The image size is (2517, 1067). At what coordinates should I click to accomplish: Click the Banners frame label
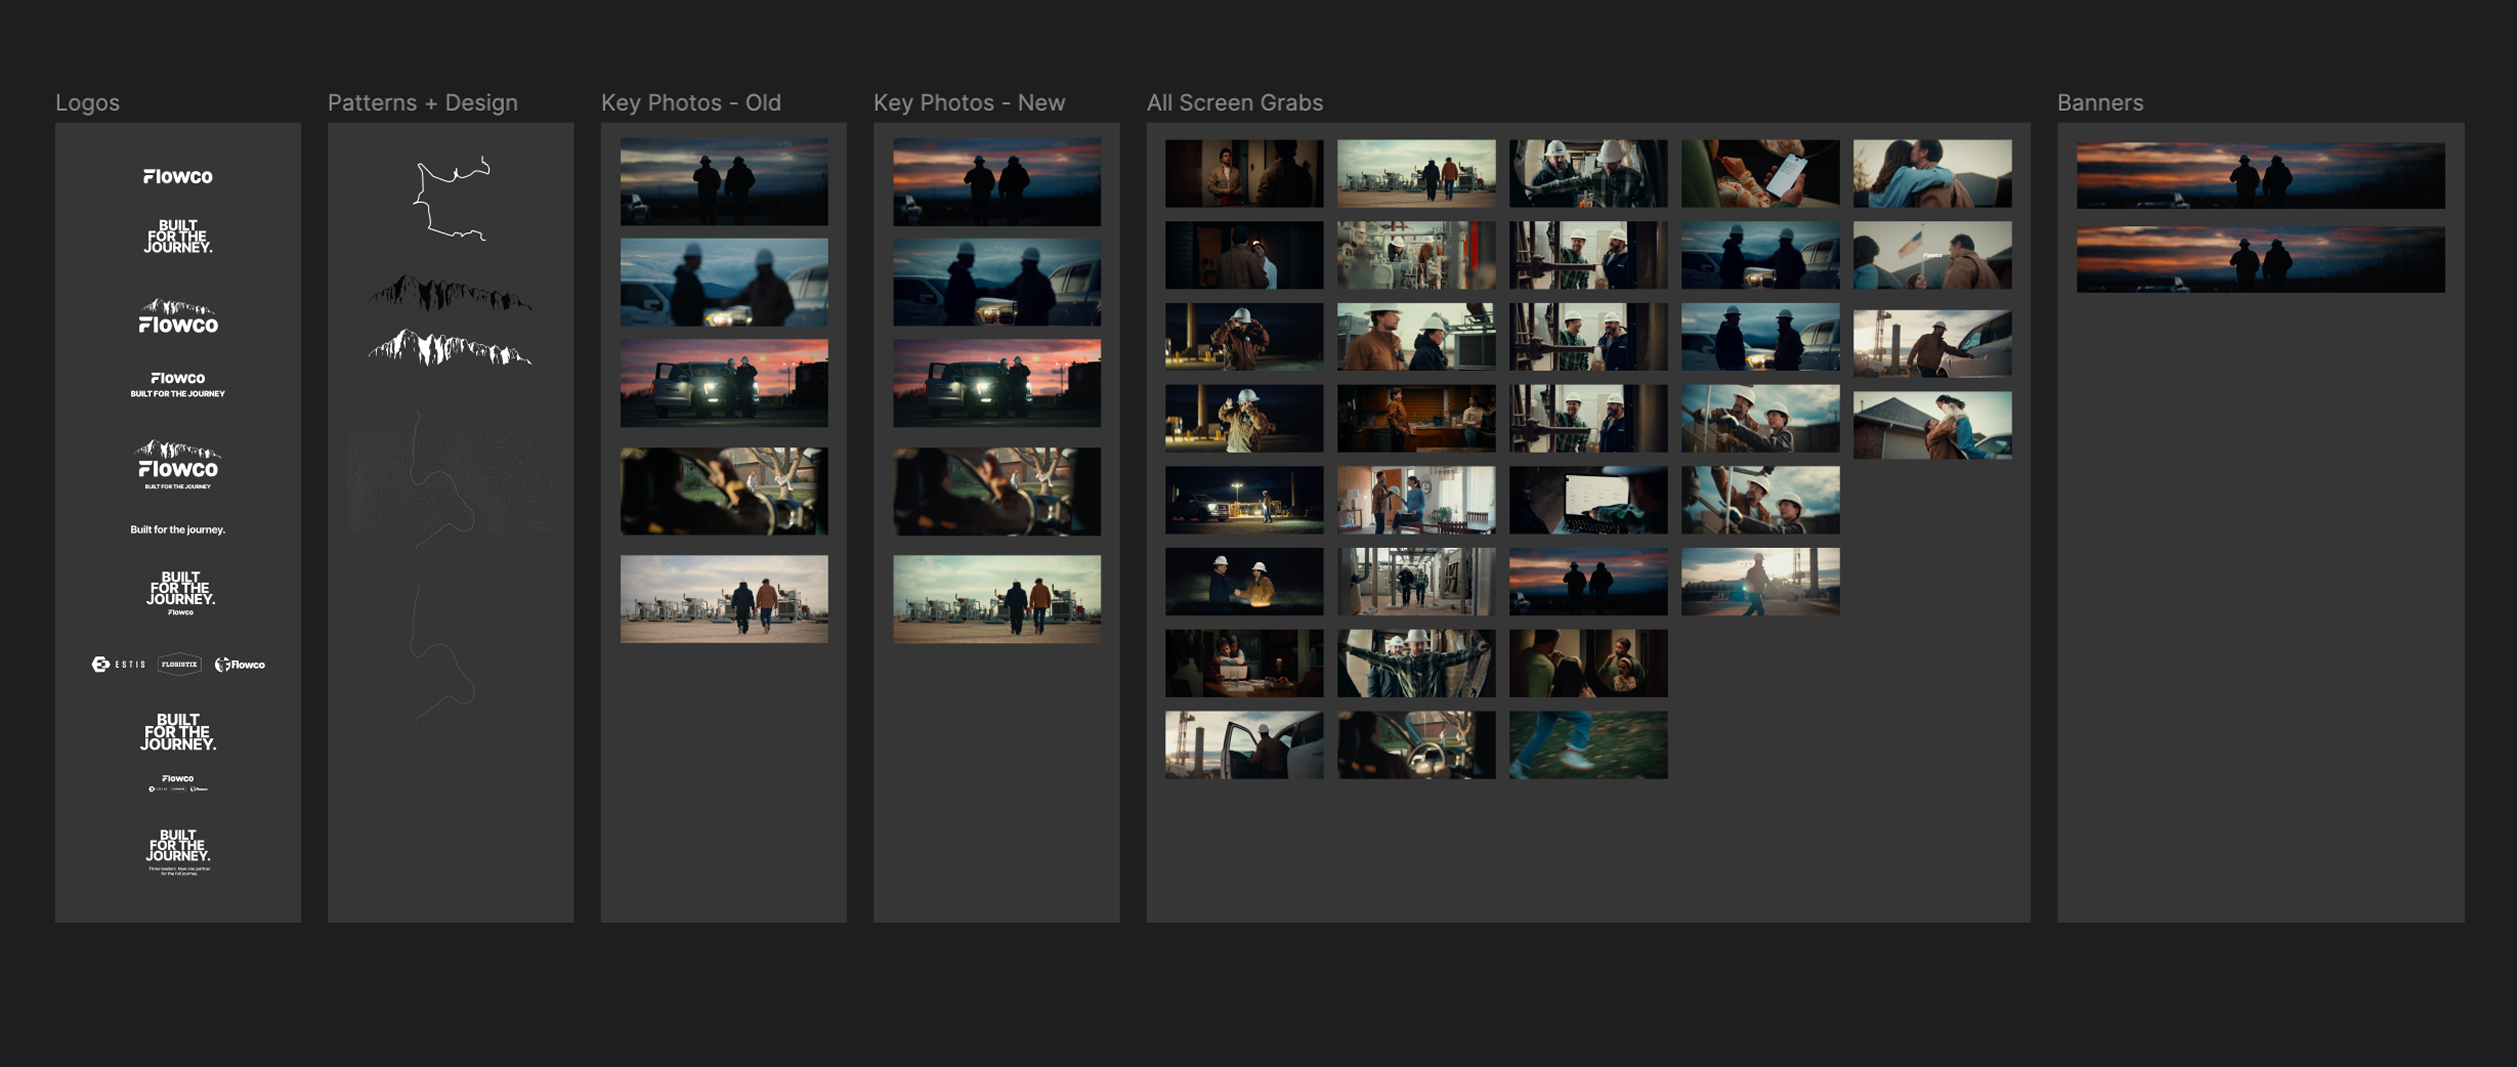click(x=2100, y=102)
